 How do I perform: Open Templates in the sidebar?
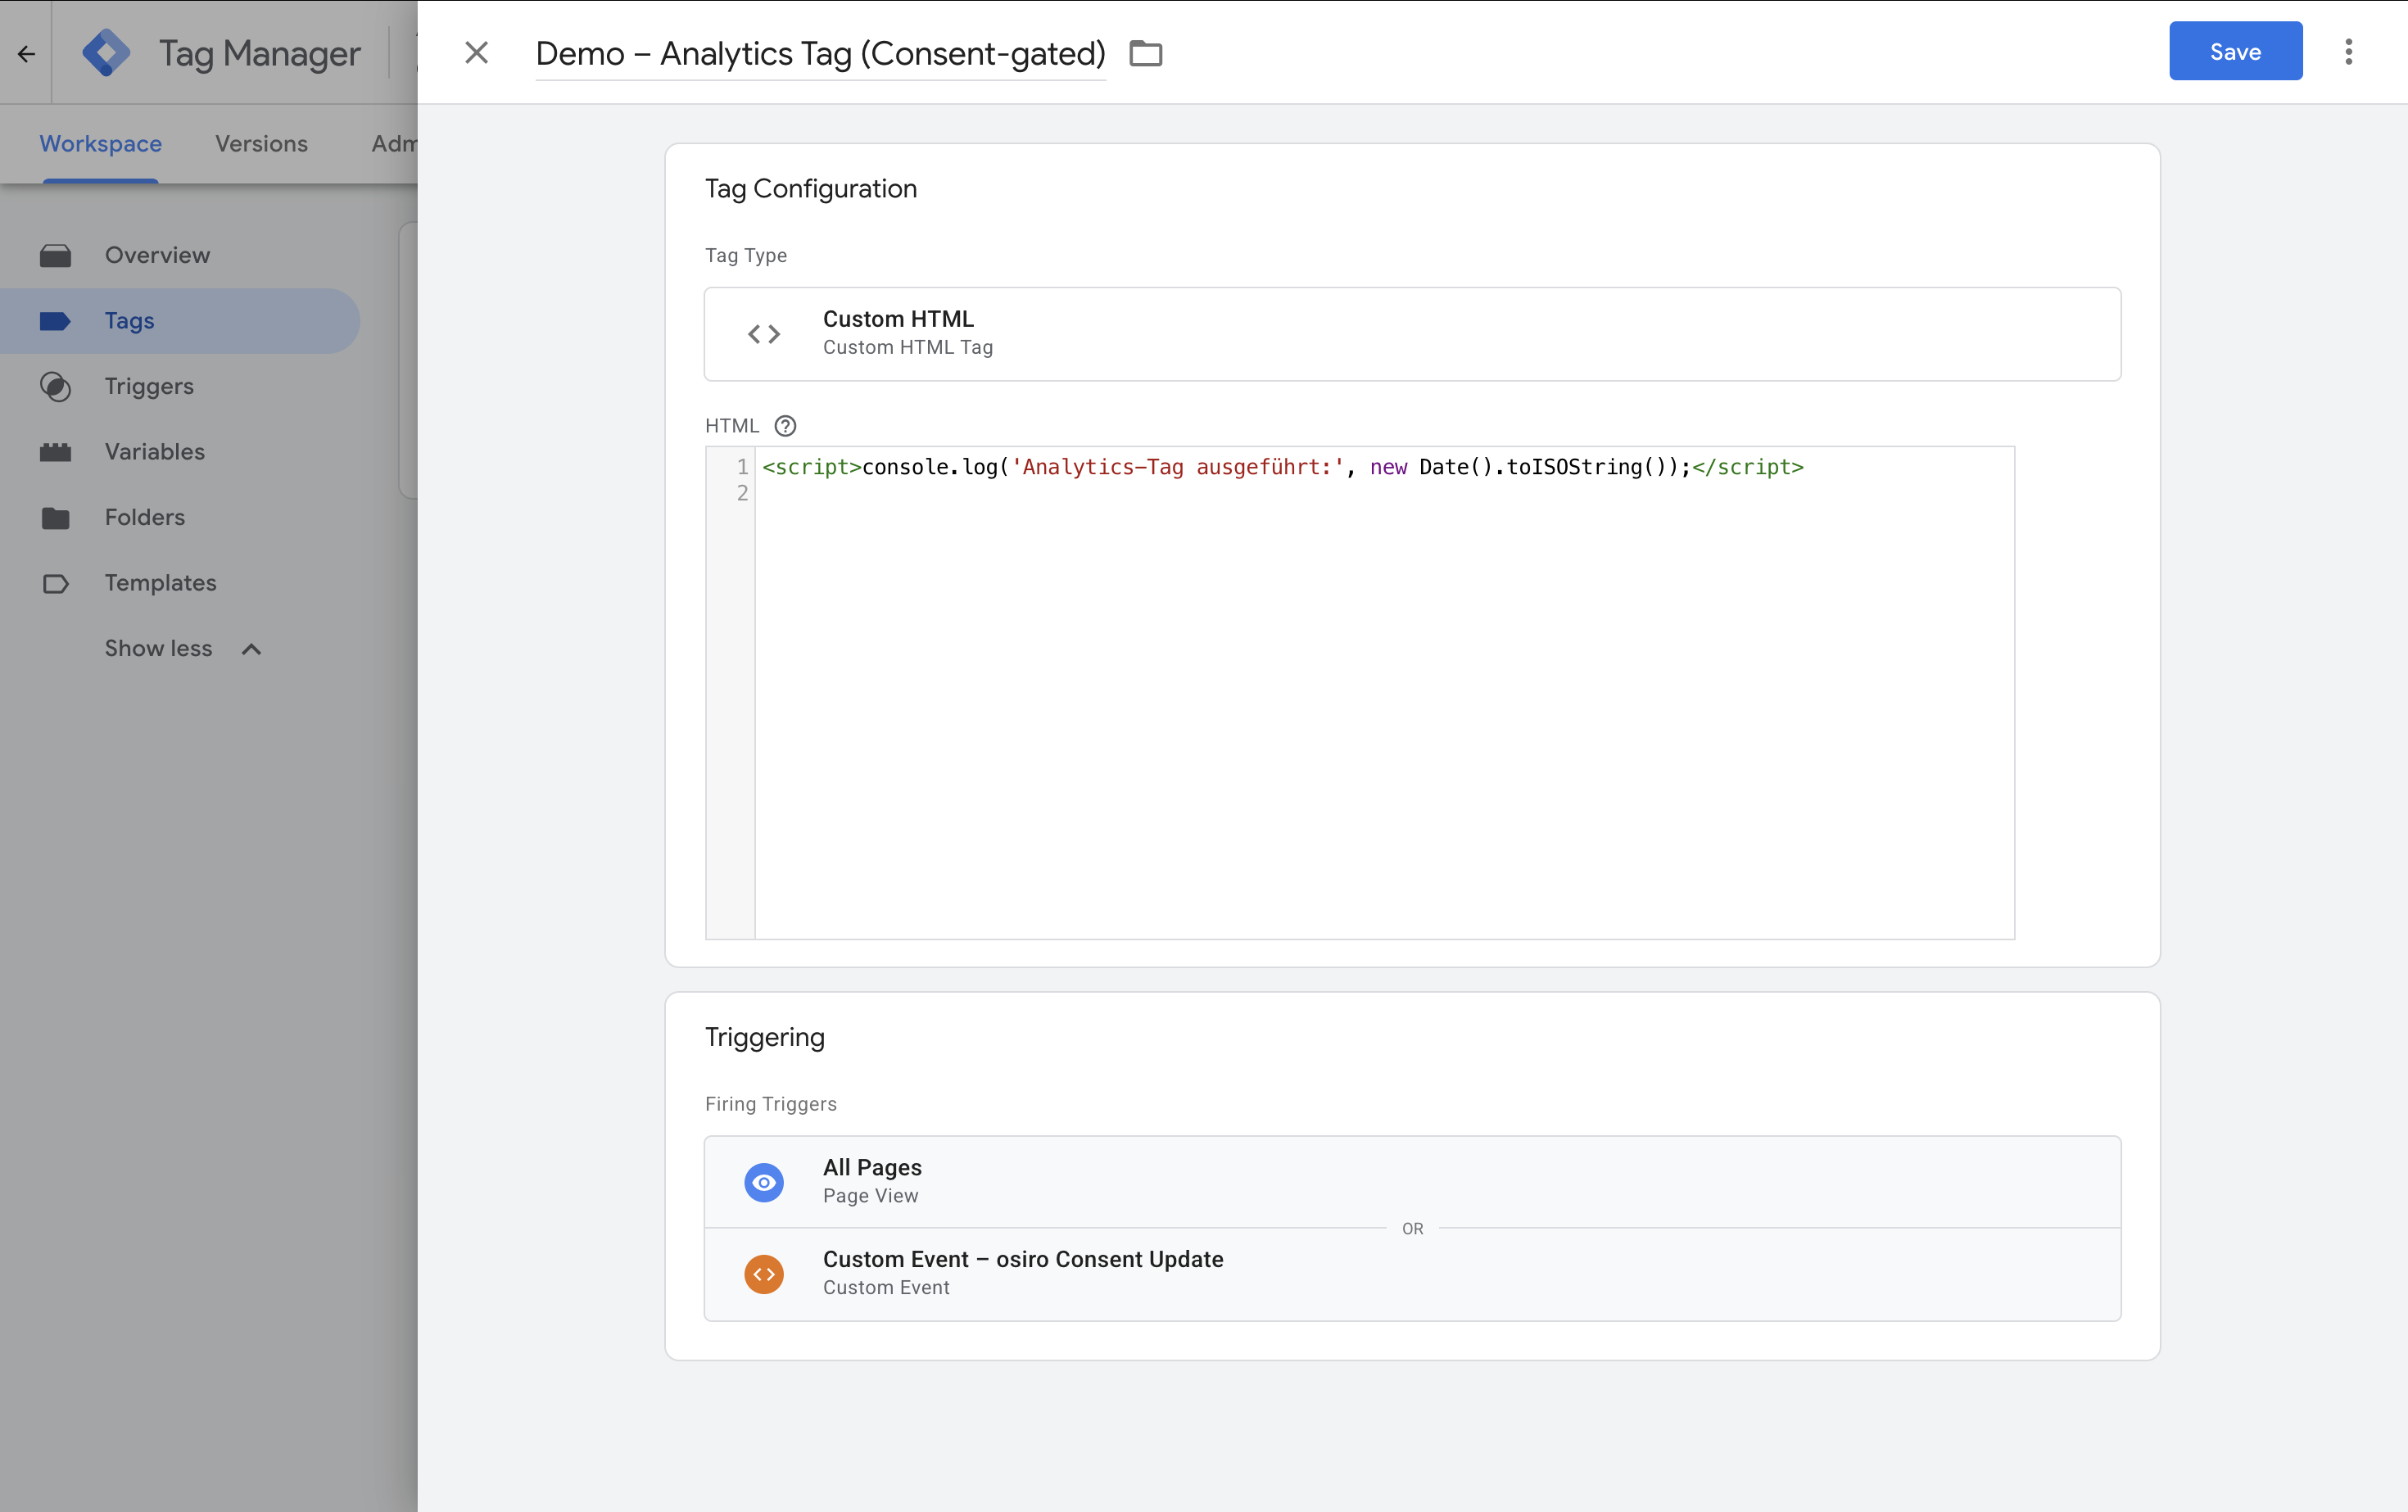[180, 583]
